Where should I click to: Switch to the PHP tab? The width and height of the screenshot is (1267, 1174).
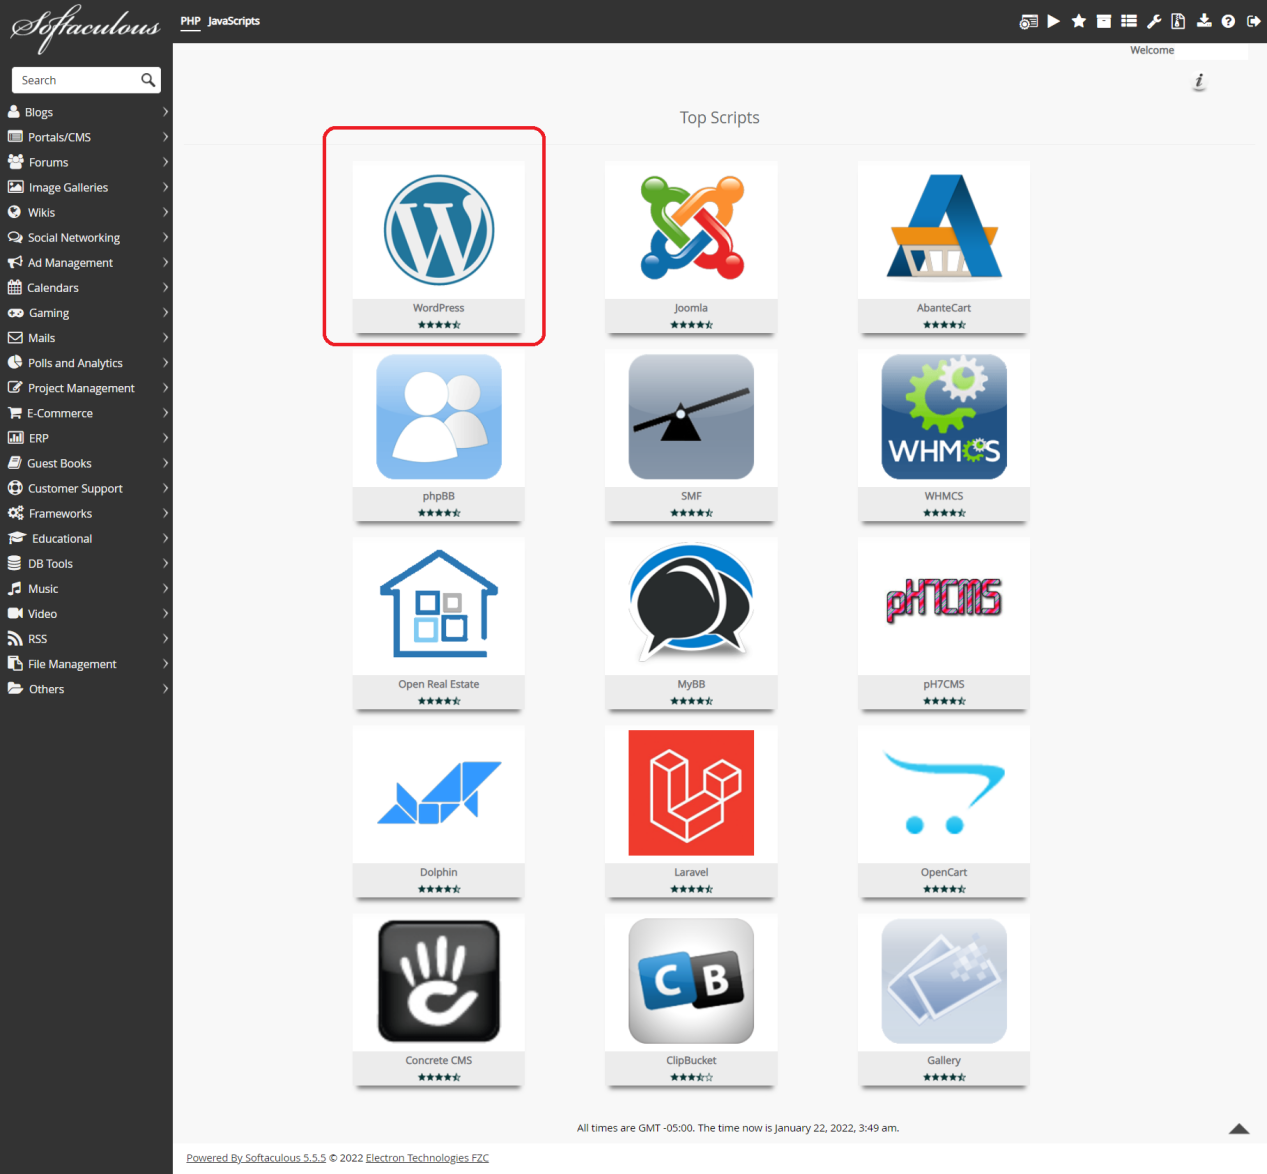pos(190,21)
